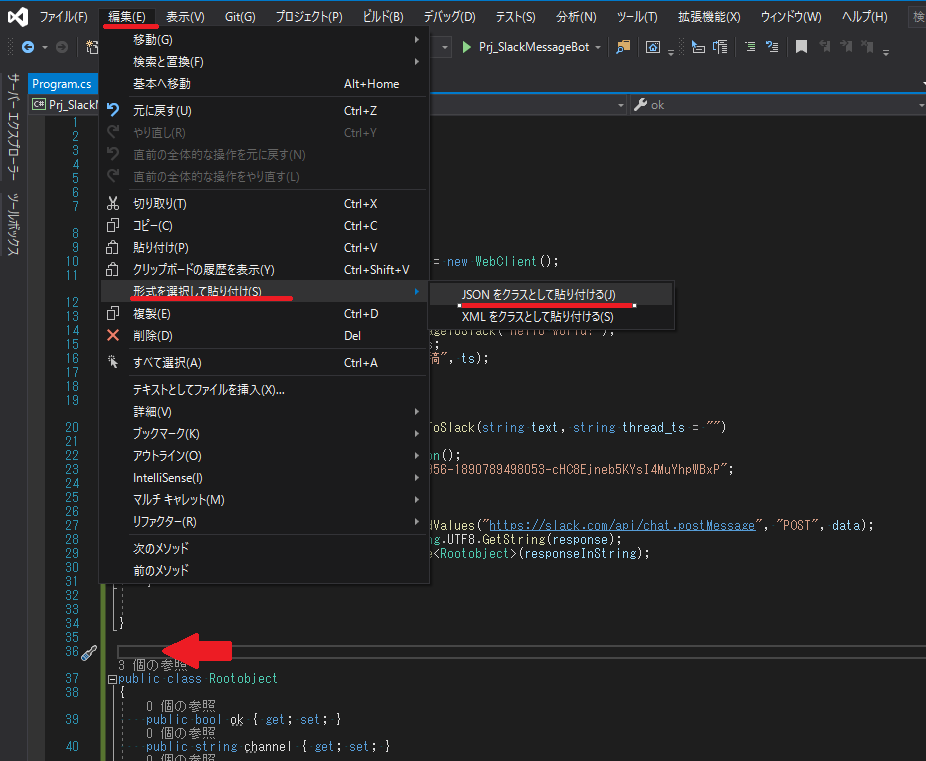The width and height of the screenshot is (926, 761).
Task: Open the ウィンドウ(W) menu
Action: point(791,17)
